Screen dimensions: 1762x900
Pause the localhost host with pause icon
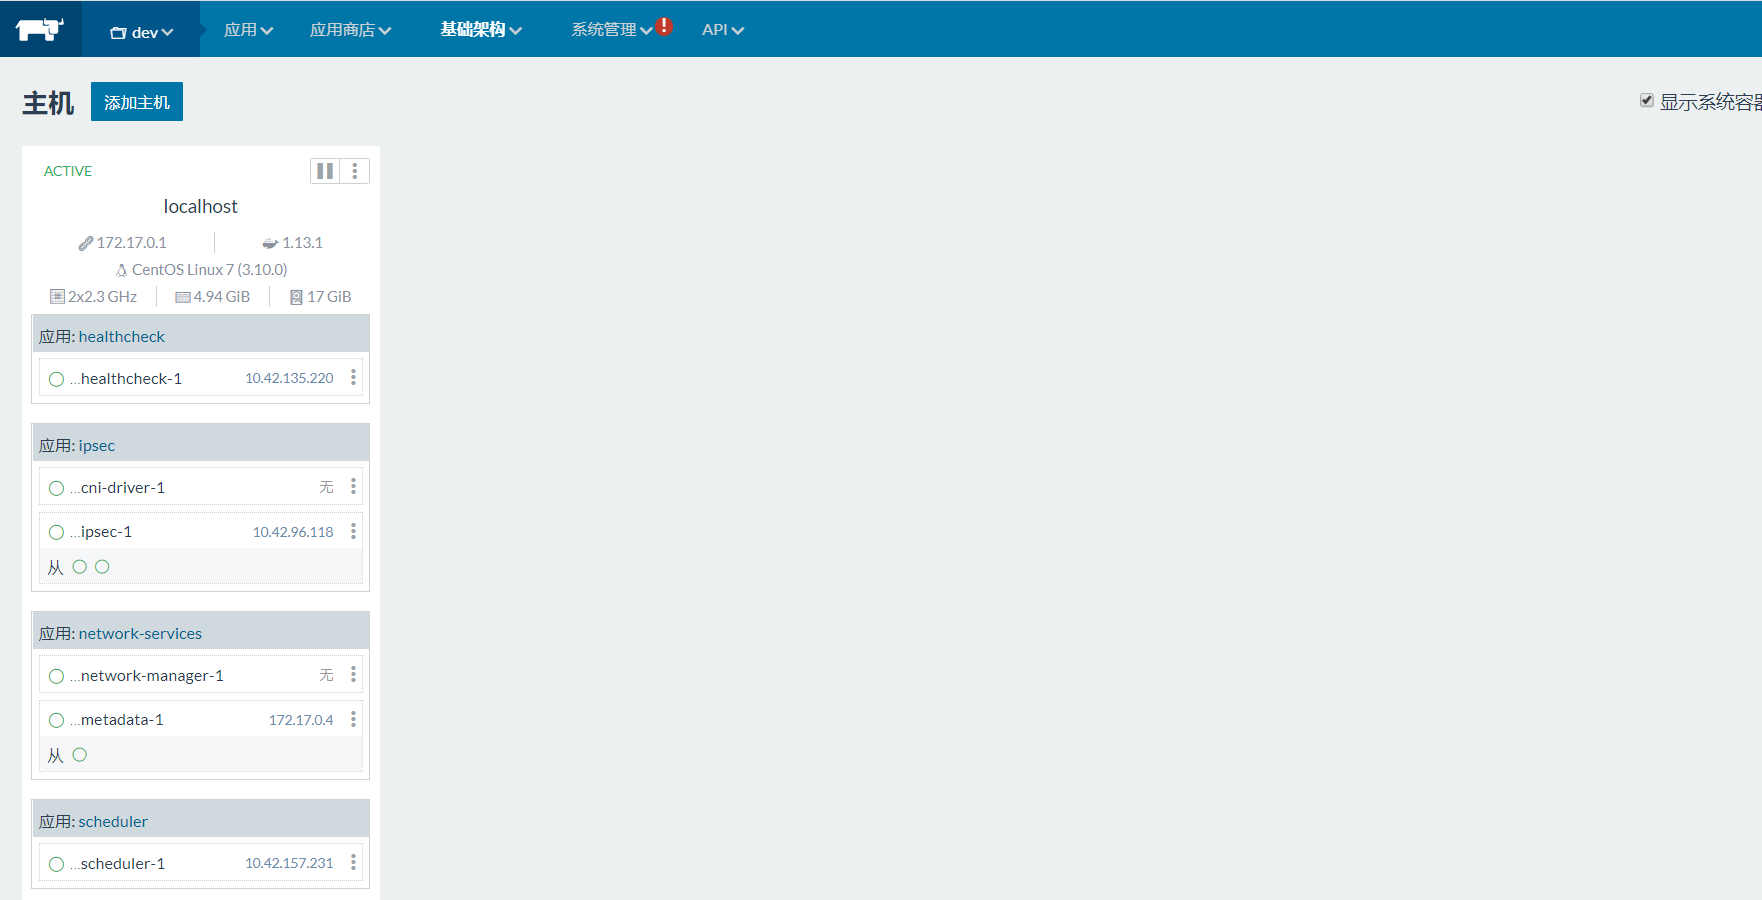point(325,171)
